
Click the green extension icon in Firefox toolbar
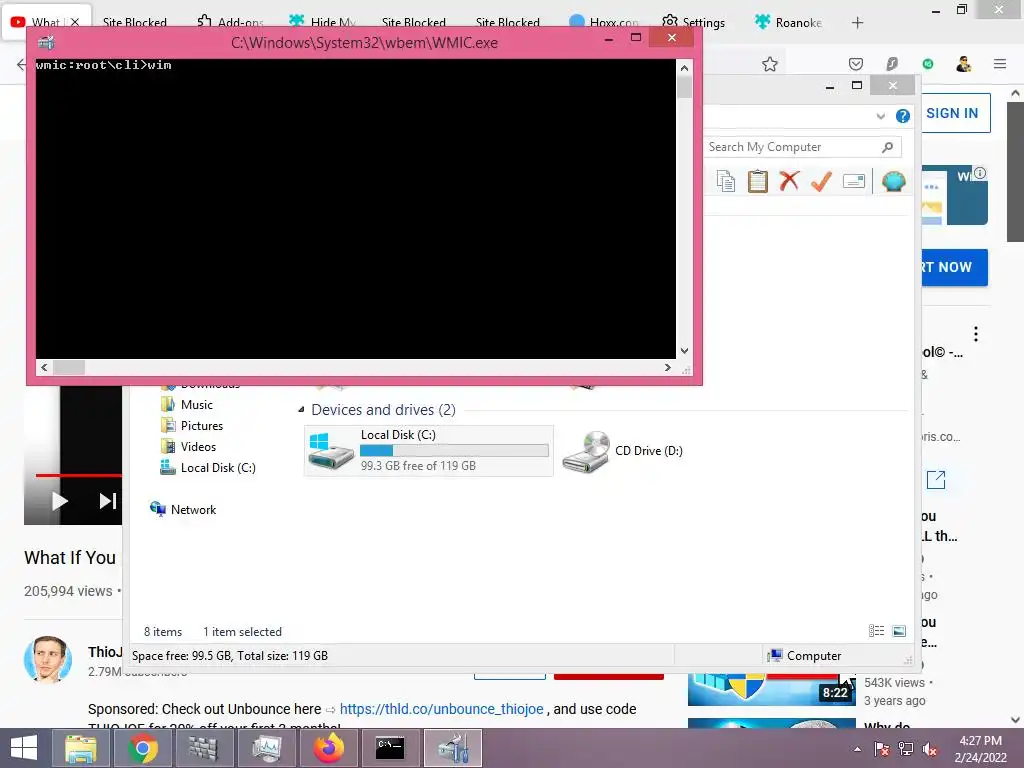pyautogui.click(x=927, y=64)
